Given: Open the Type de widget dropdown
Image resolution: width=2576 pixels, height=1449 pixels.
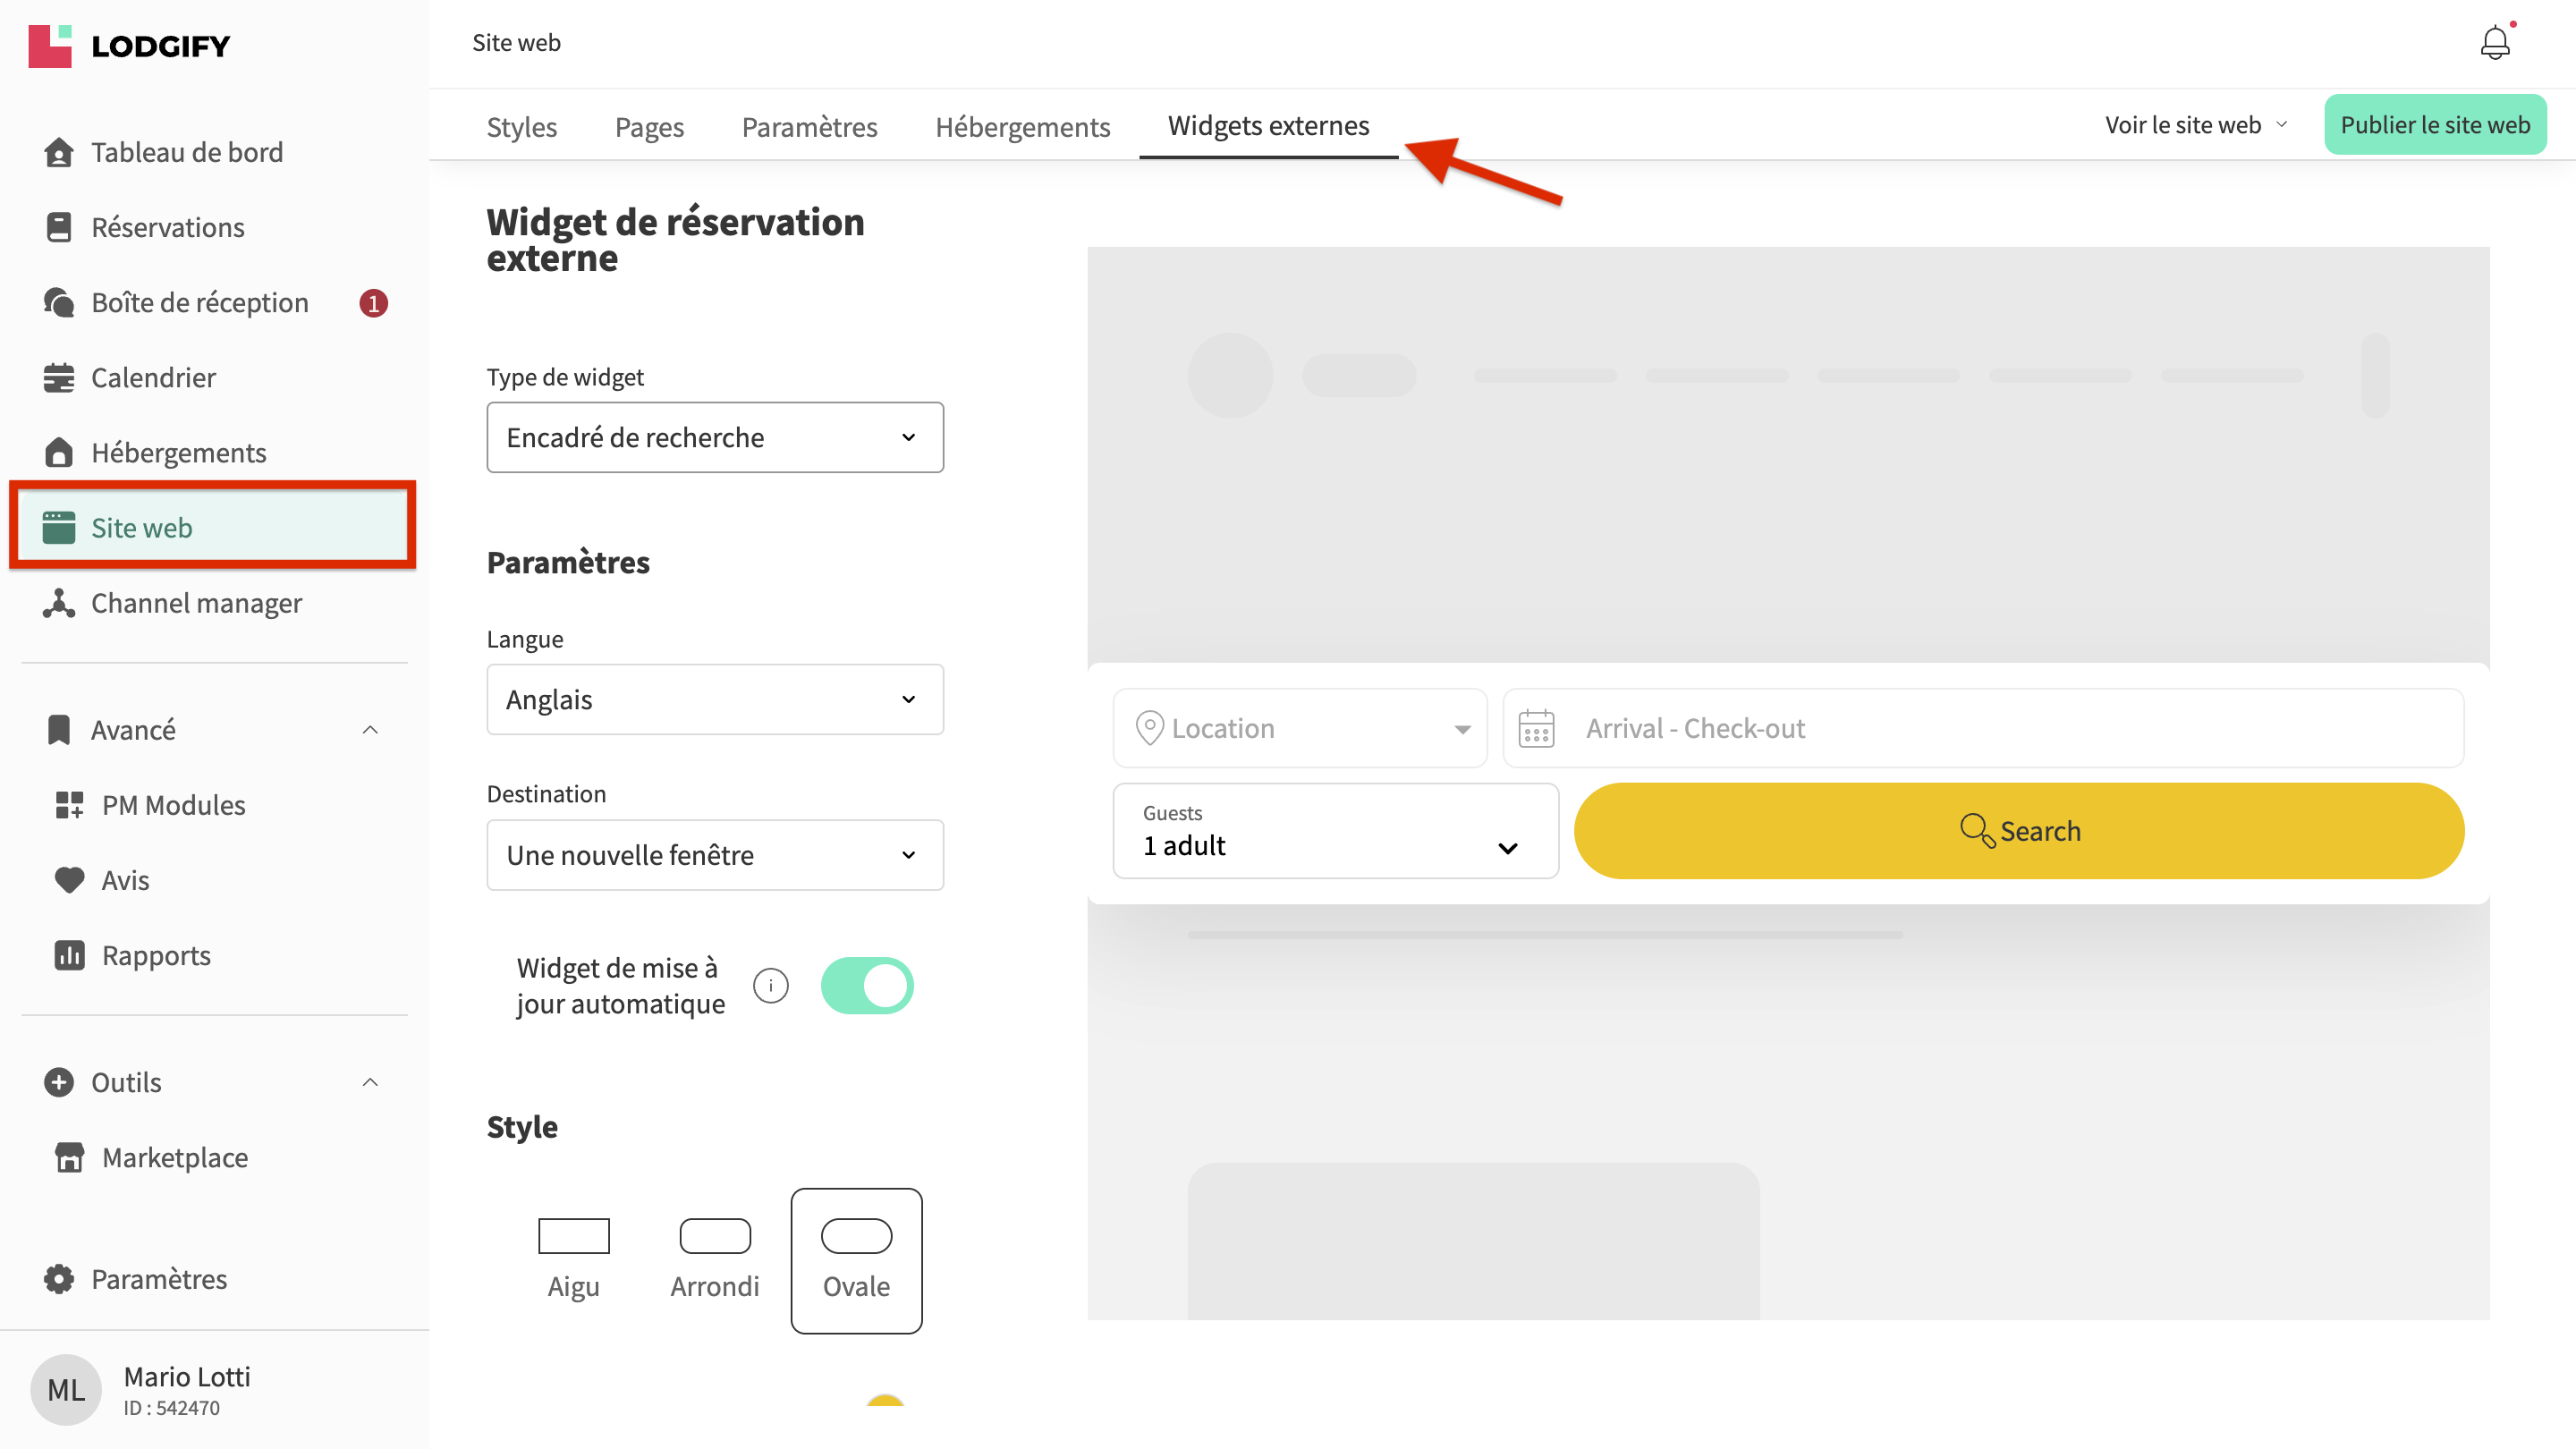Looking at the screenshot, I should (714, 437).
